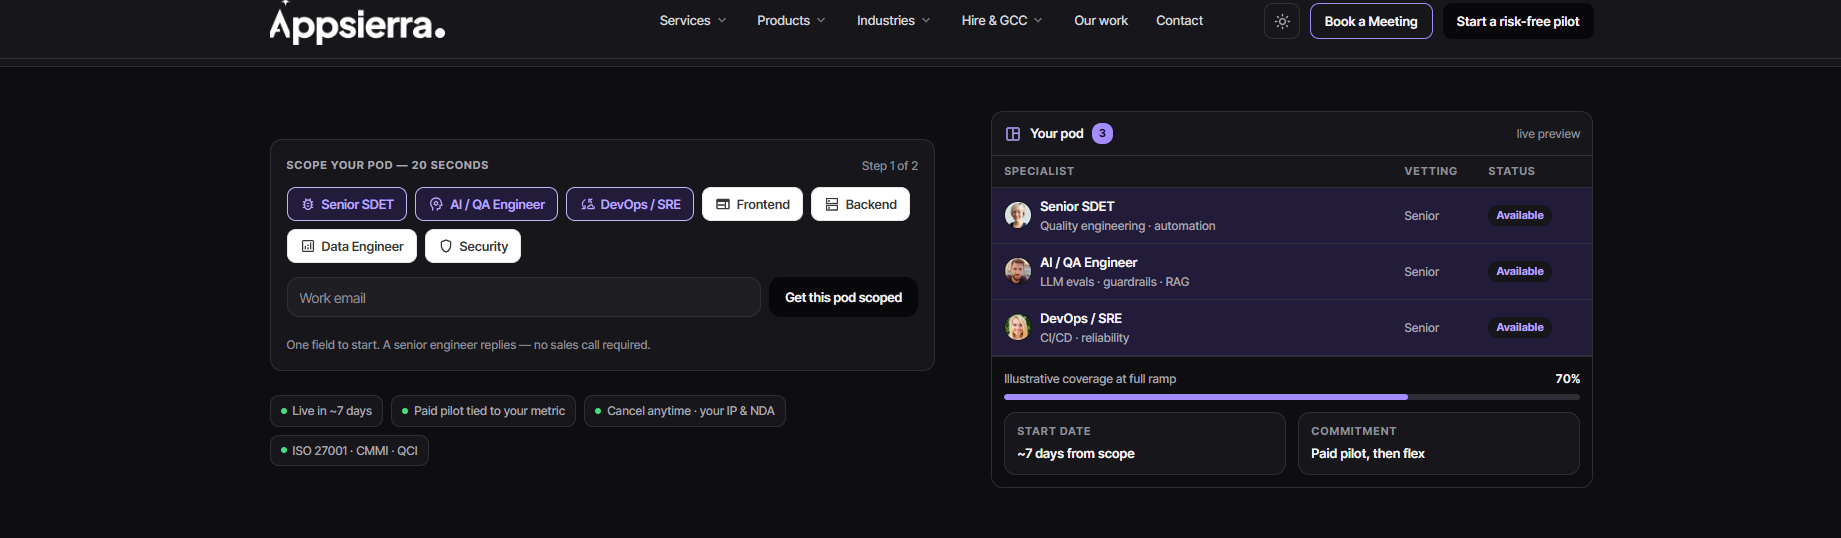Click LLM evals · guardrails · RAG text
The height and width of the screenshot is (538, 1841).
tap(1114, 282)
